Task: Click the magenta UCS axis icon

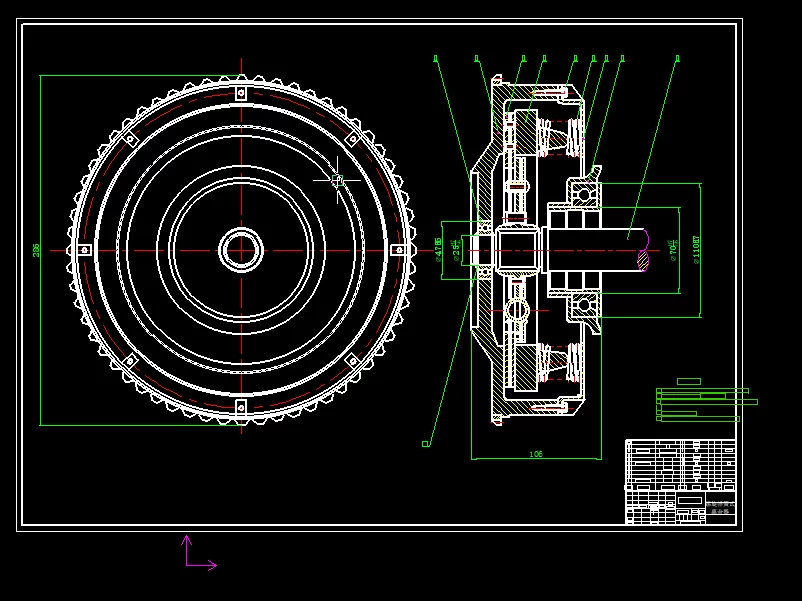Action: click(199, 552)
